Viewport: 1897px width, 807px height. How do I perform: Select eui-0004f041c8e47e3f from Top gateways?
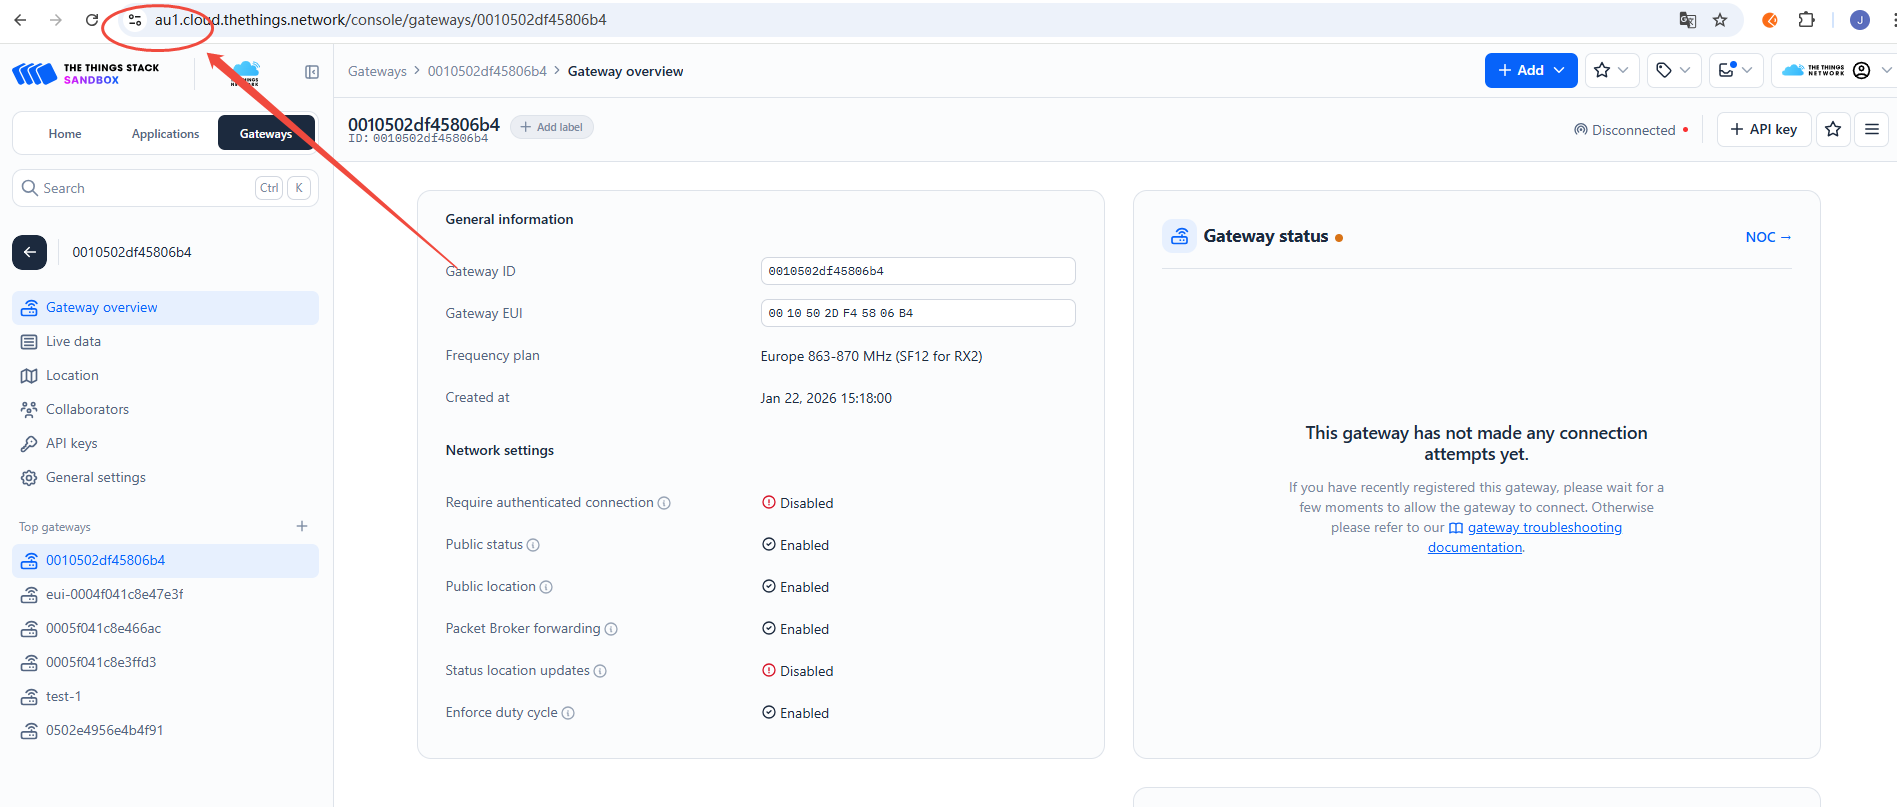pyautogui.click(x=114, y=595)
